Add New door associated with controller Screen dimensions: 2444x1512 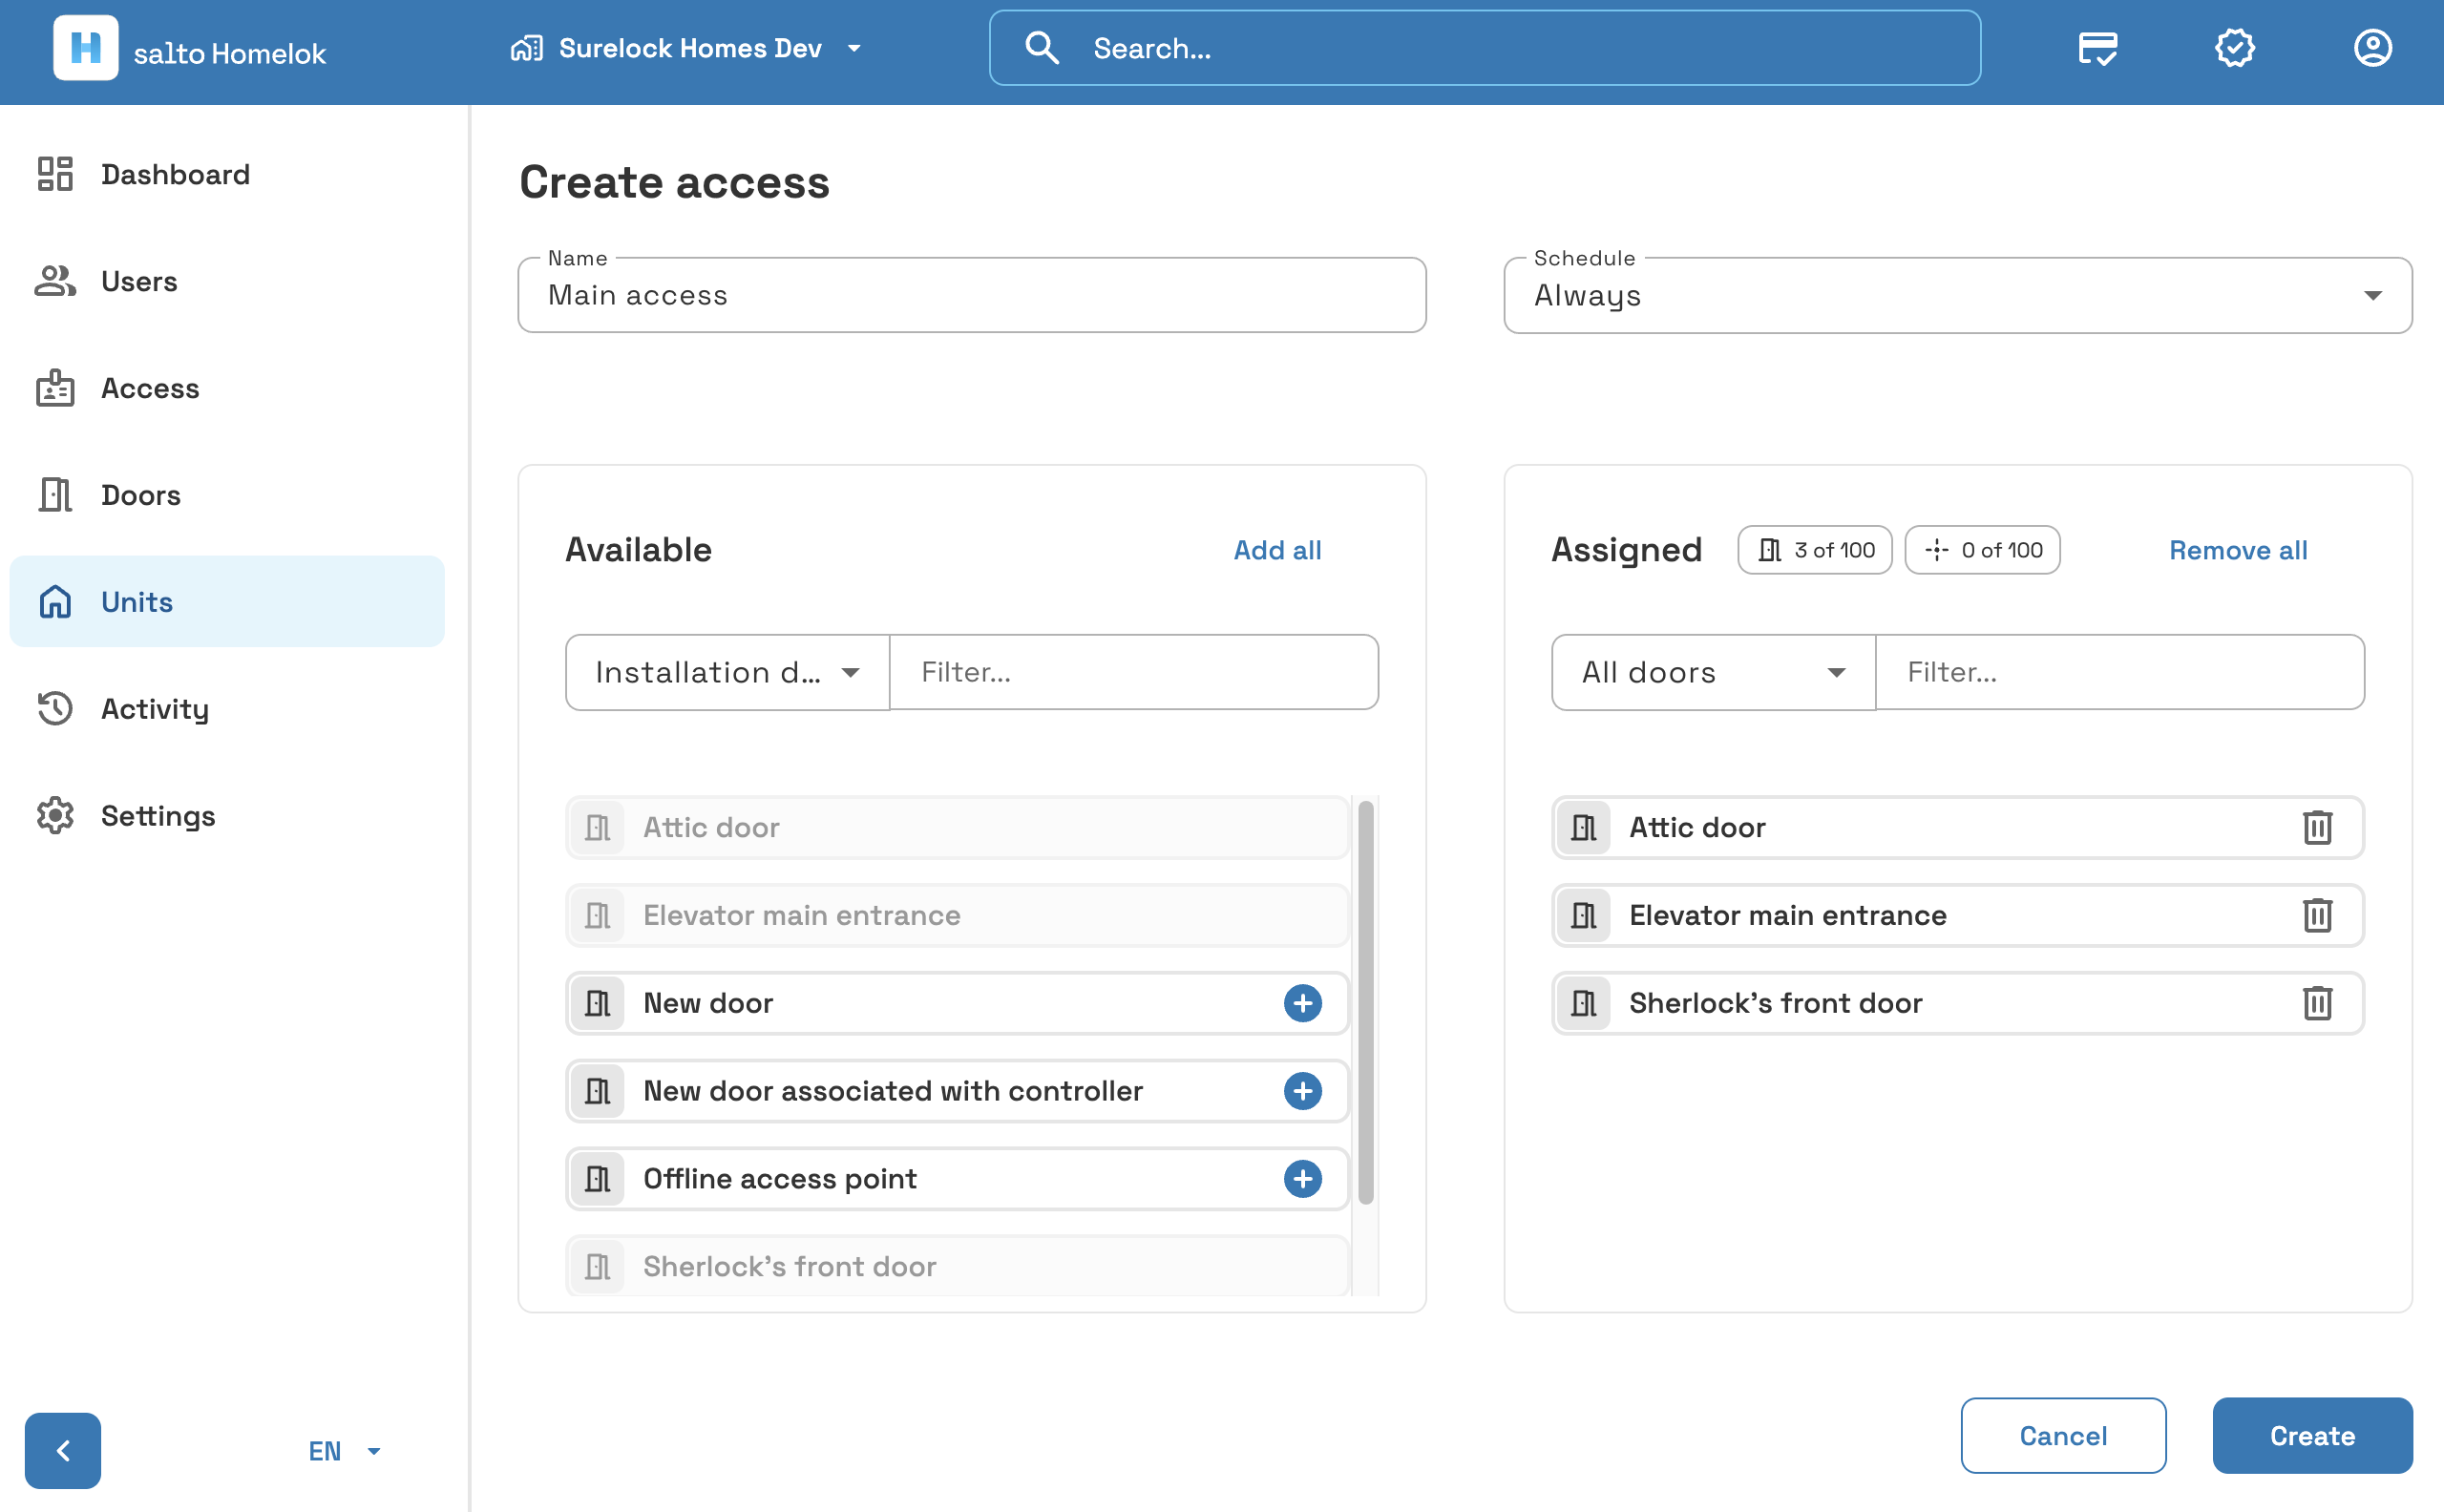point(1302,1091)
